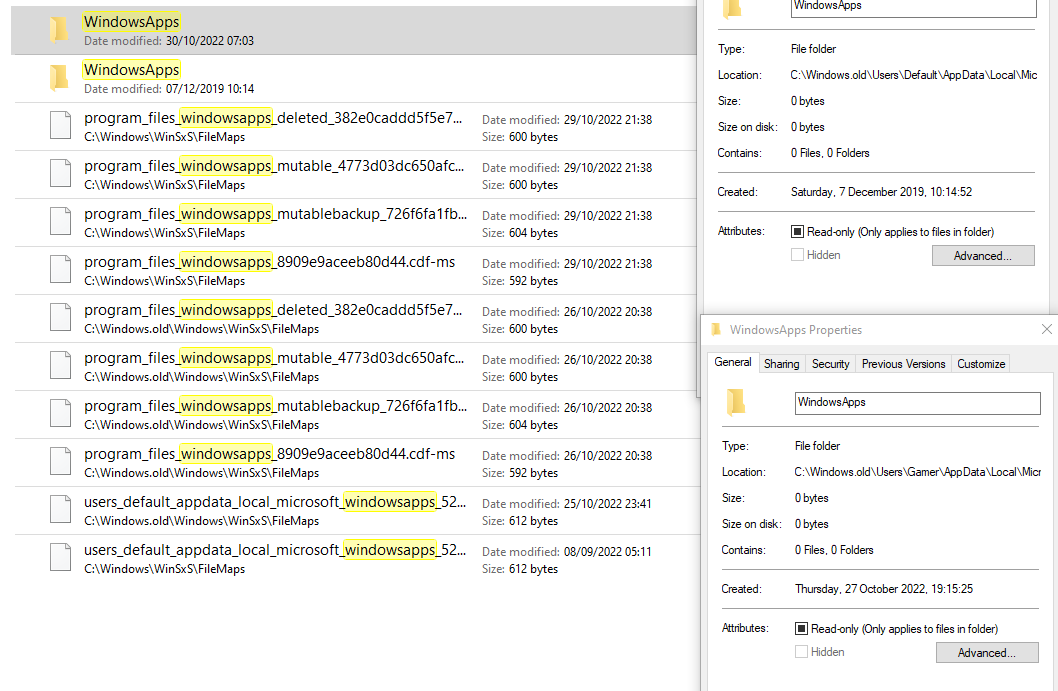Click file icon of windowsapps_deleted dated 26/10/2022
Viewport: 1058px width, 691px height.
(60, 317)
